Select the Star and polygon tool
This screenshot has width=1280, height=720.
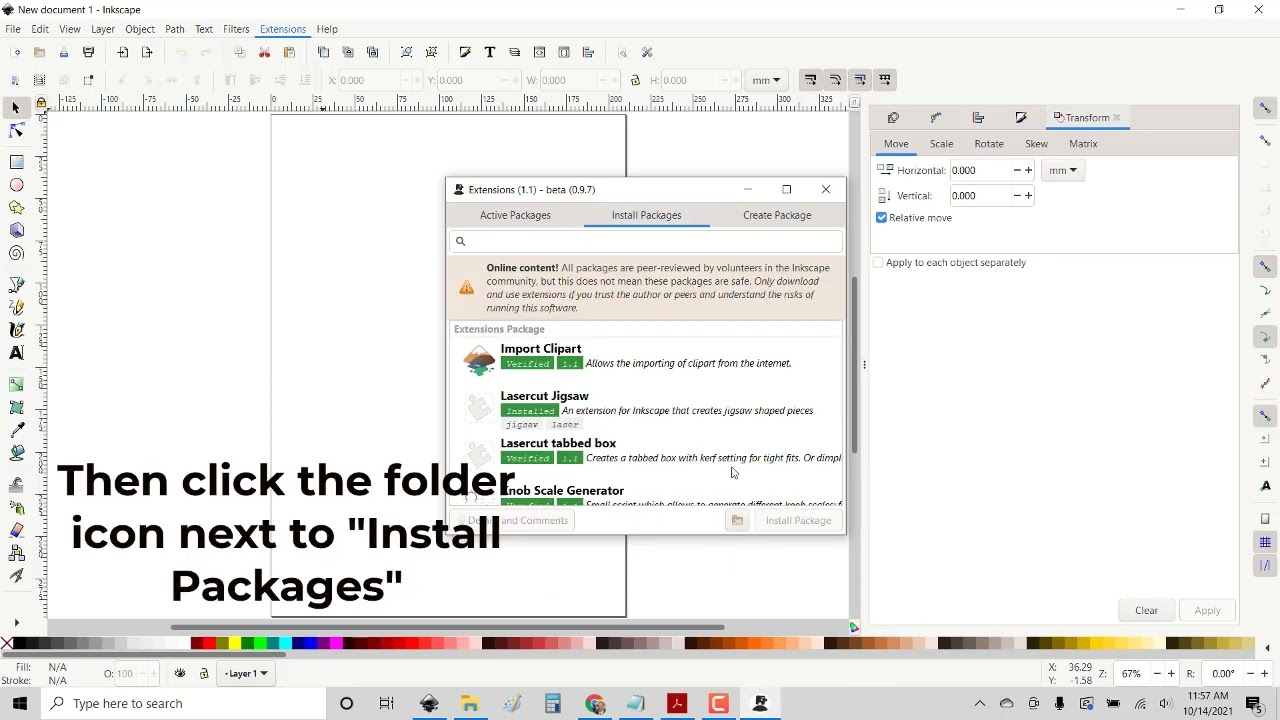pyautogui.click(x=16, y=208)
